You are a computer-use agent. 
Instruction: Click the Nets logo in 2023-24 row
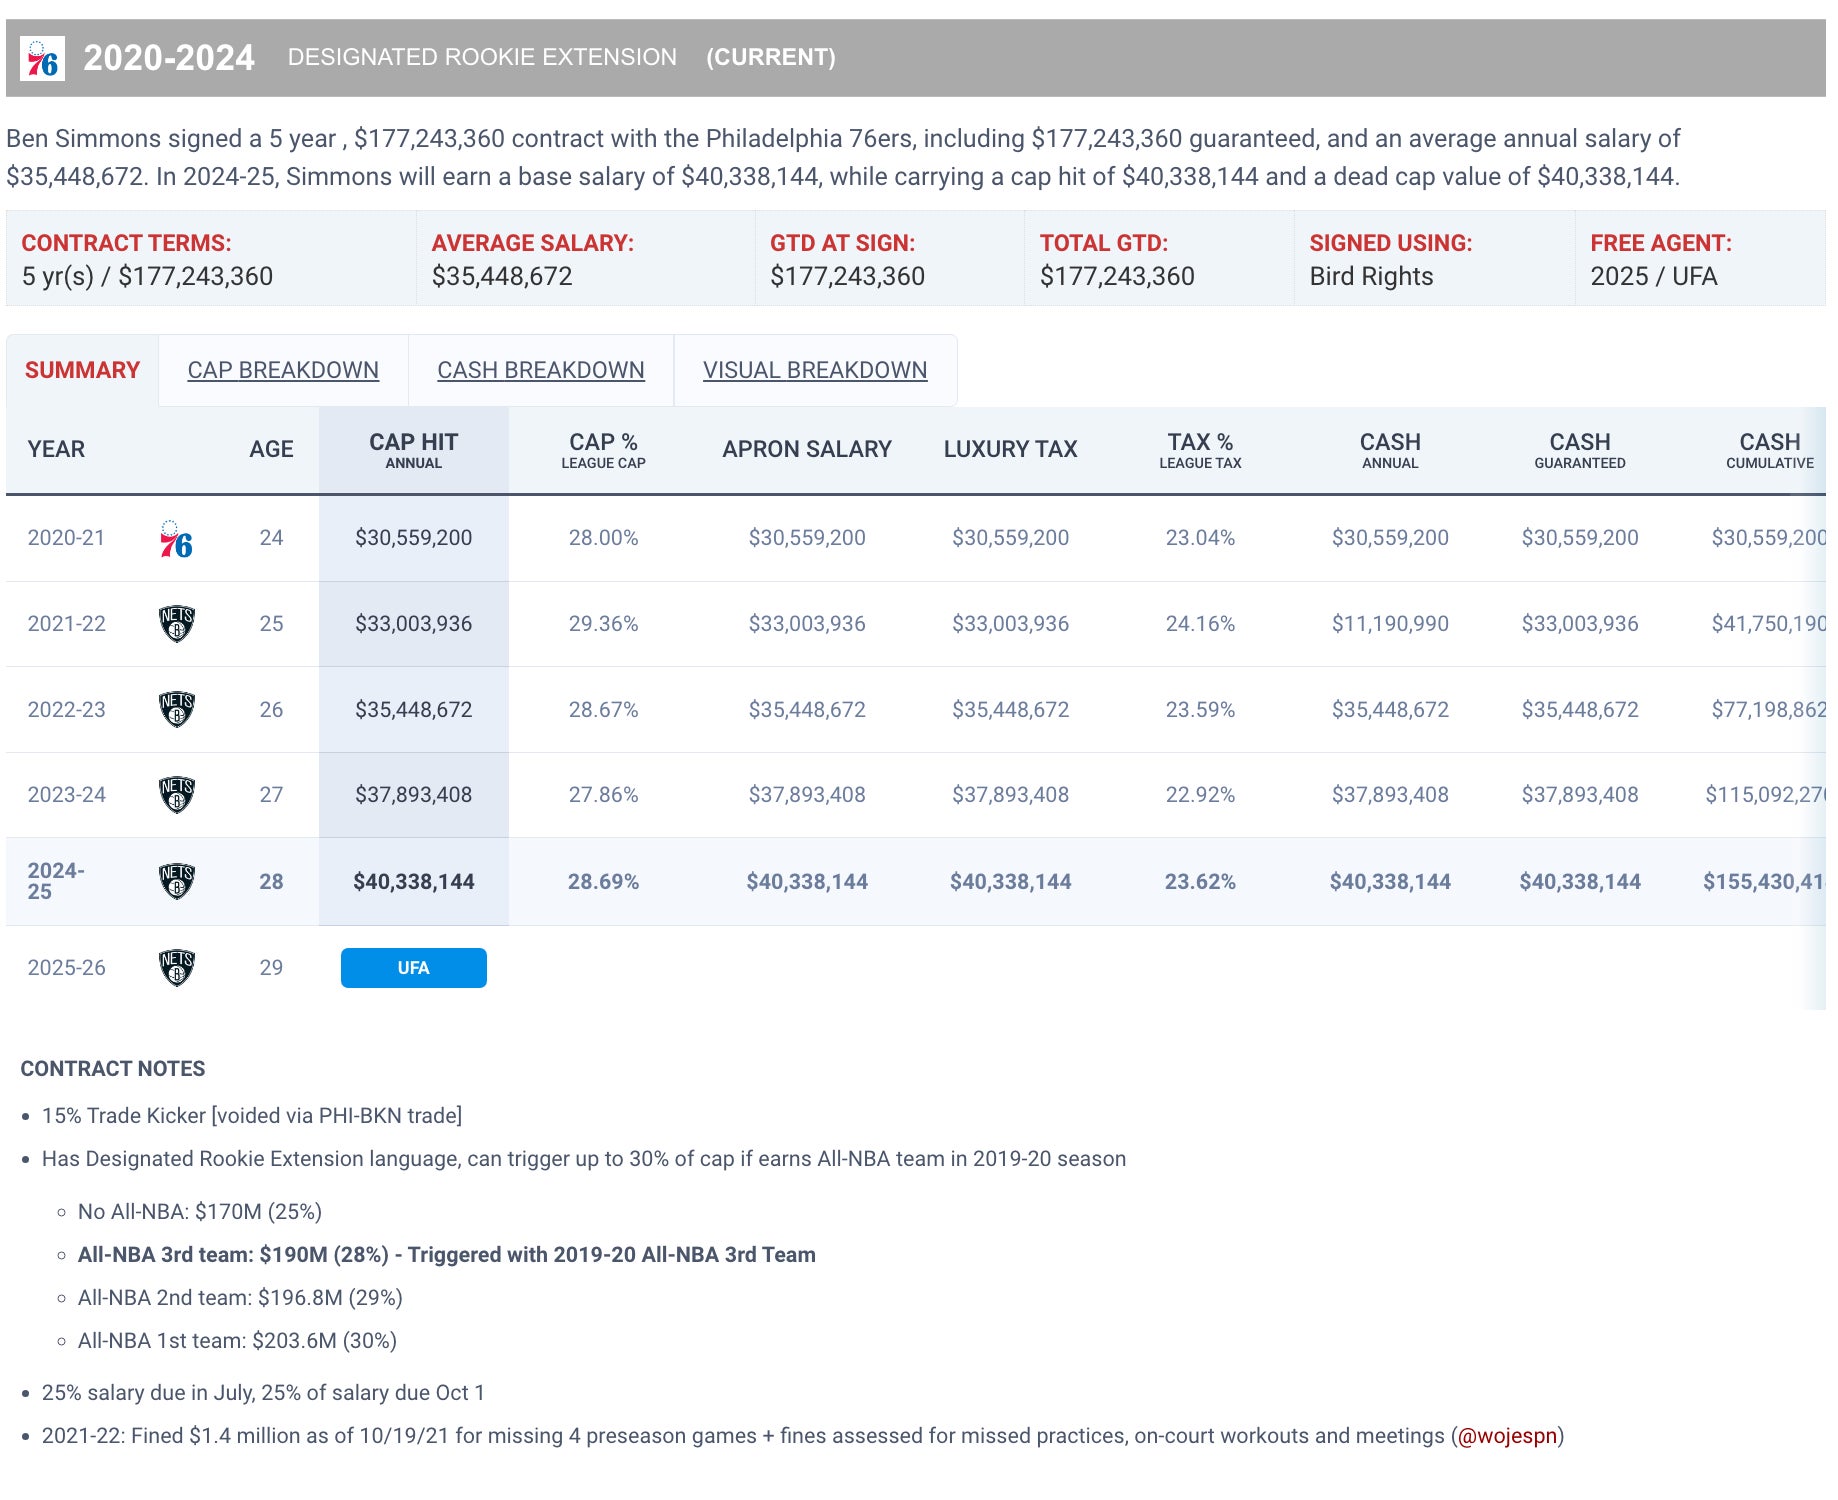coord(177,795)
